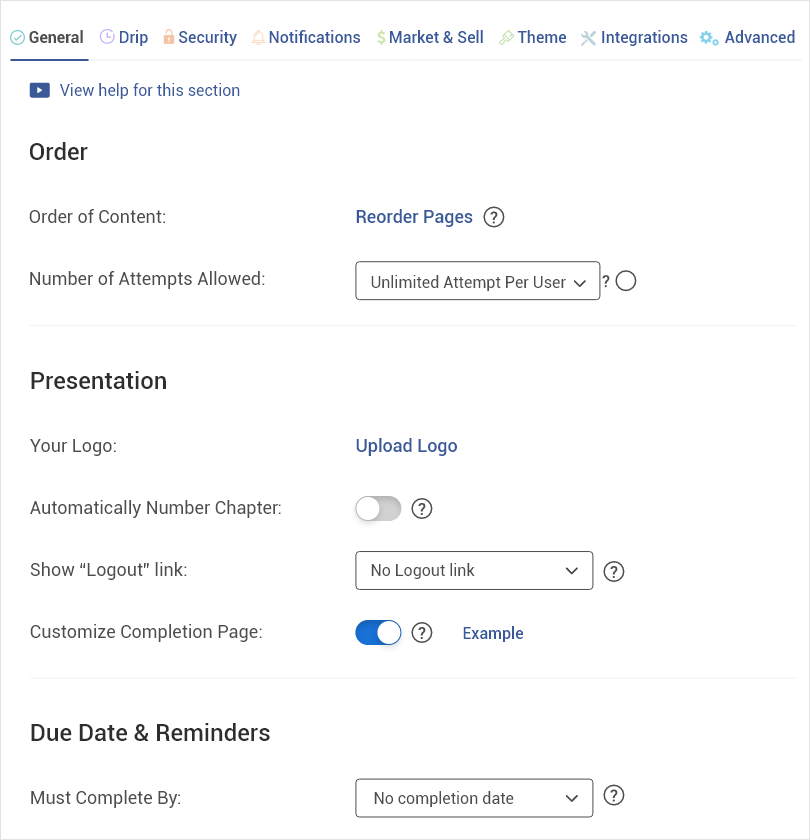810x840 pixels.
Task: Click help icon for Customize Completion Page
Action: click(x=422, y=633)
